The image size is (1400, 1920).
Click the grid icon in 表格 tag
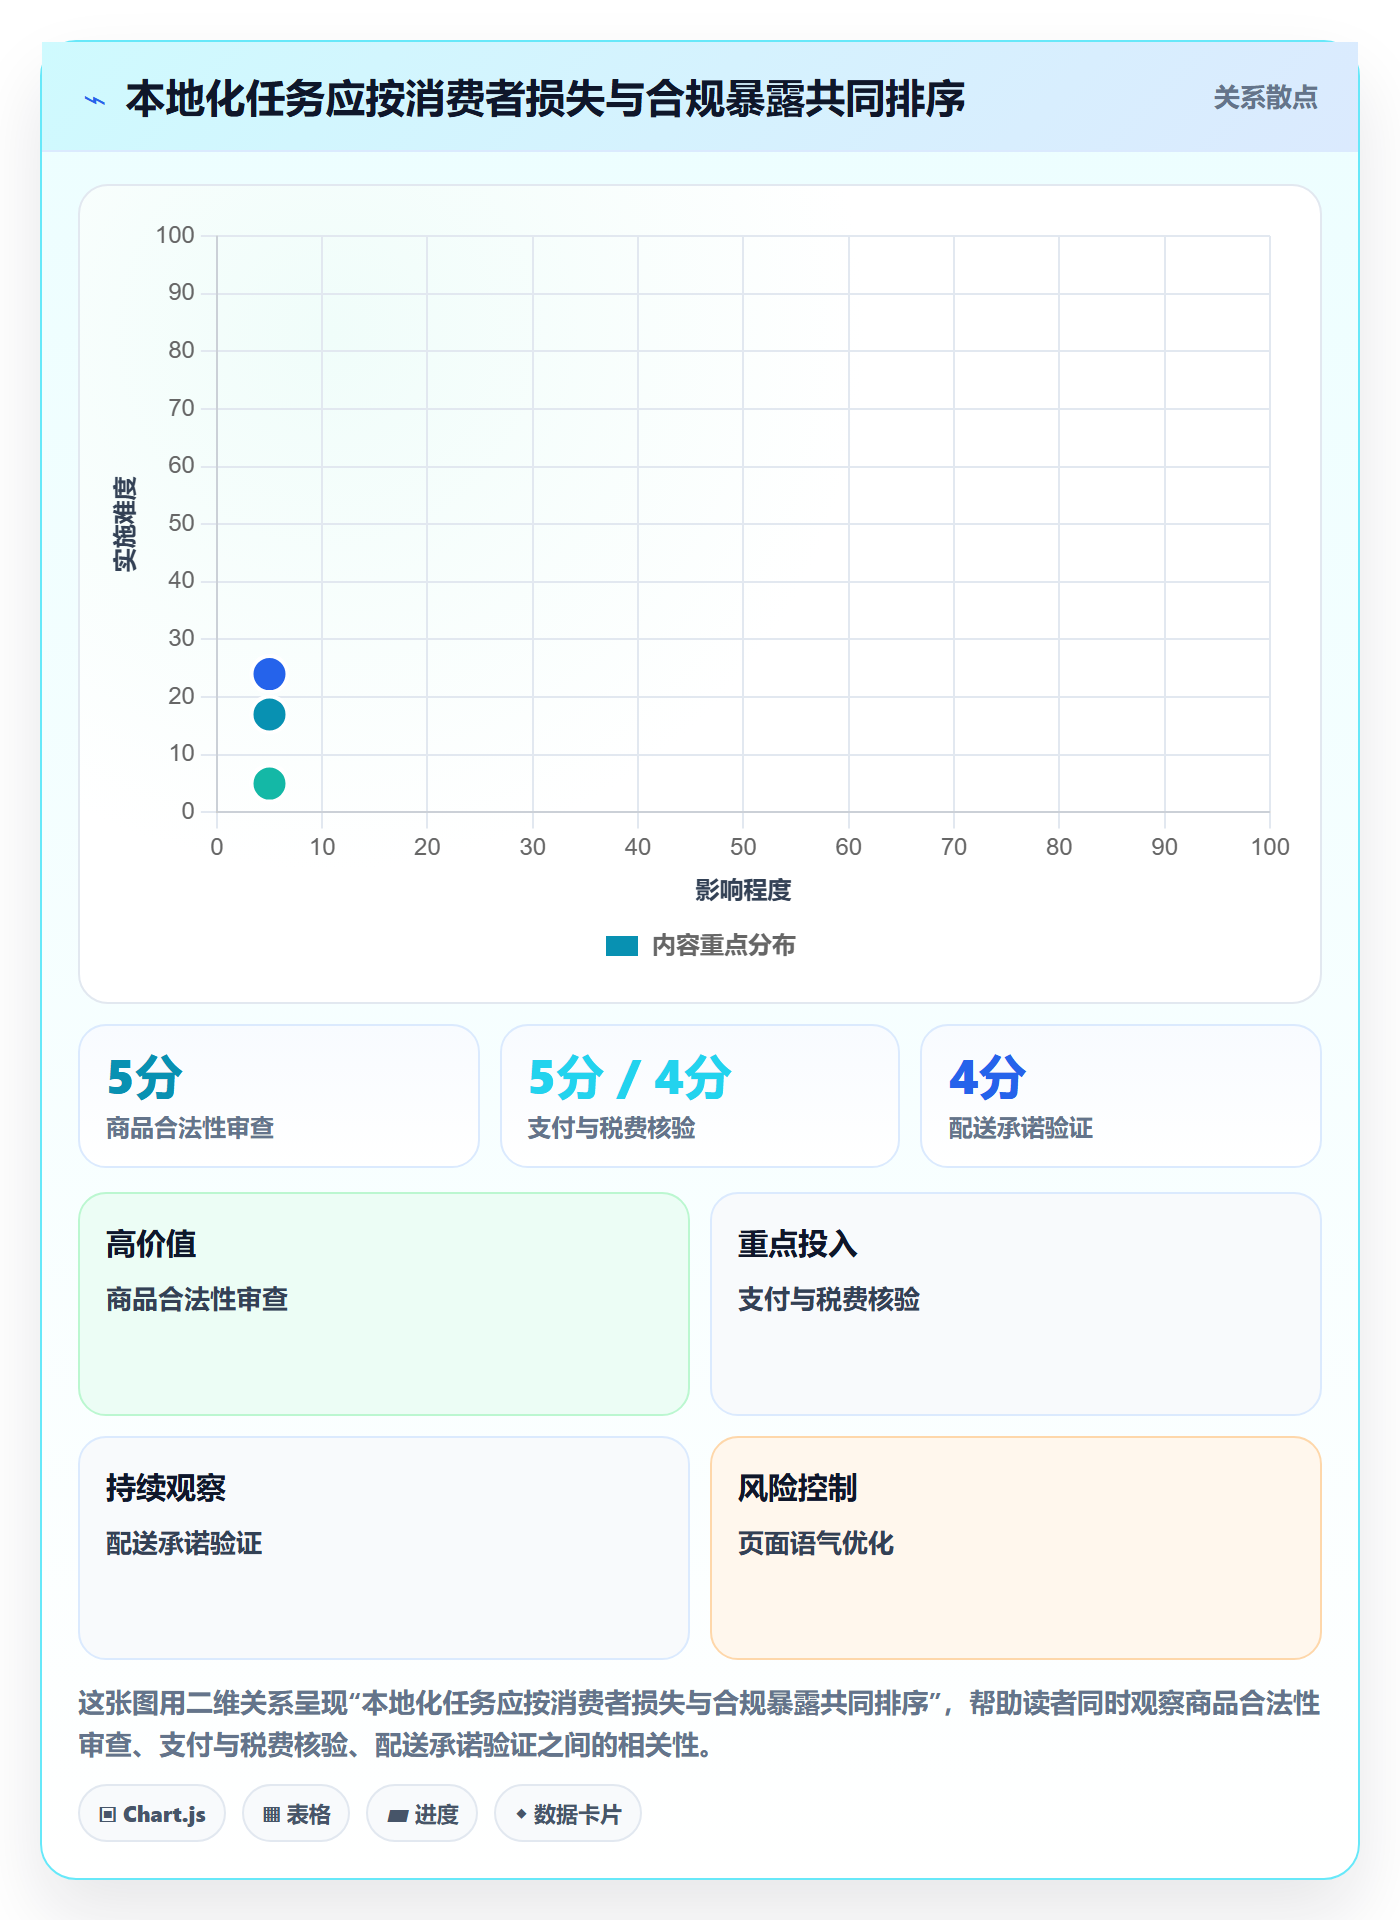[x=272, y=1815]
